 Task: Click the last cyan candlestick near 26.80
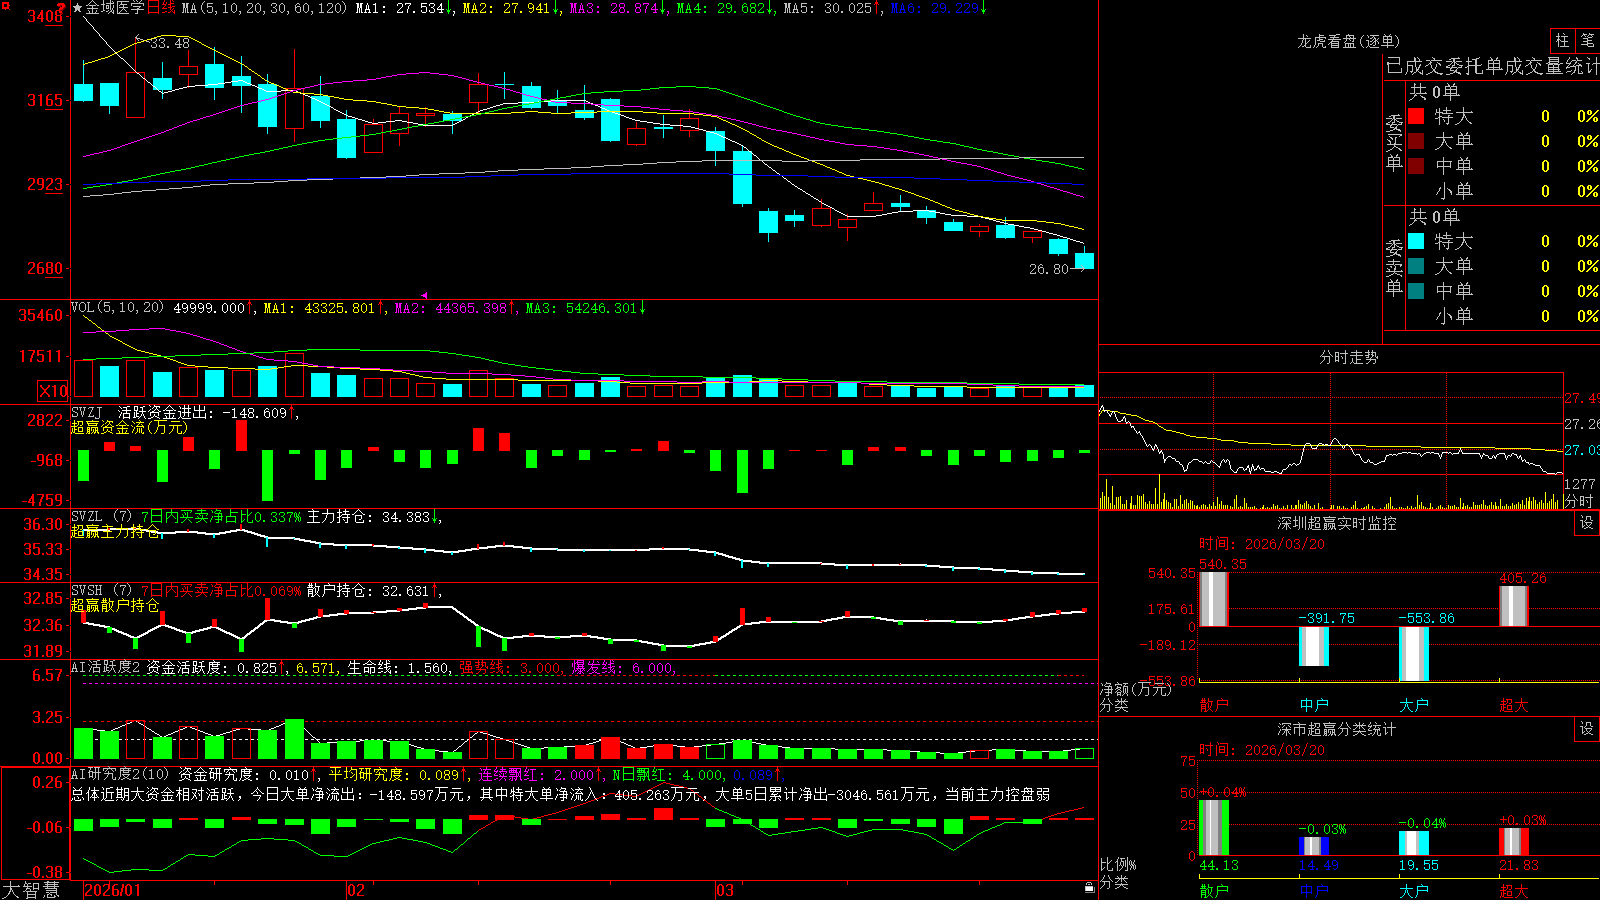pyautogui.click(x=1084, y=260)
